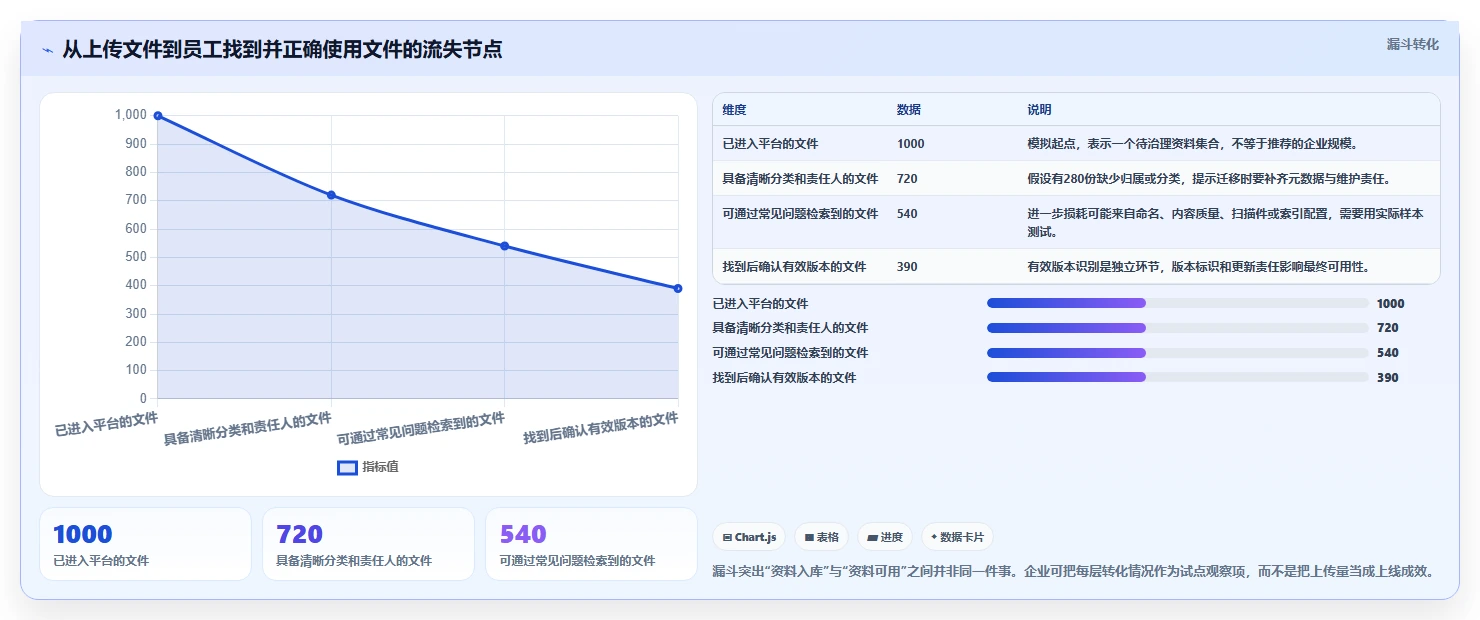Screen dimensions: 1480x620
Task: Click x-axis label 具备清晰分类和责任人的文件
Action: coord(247,428)
